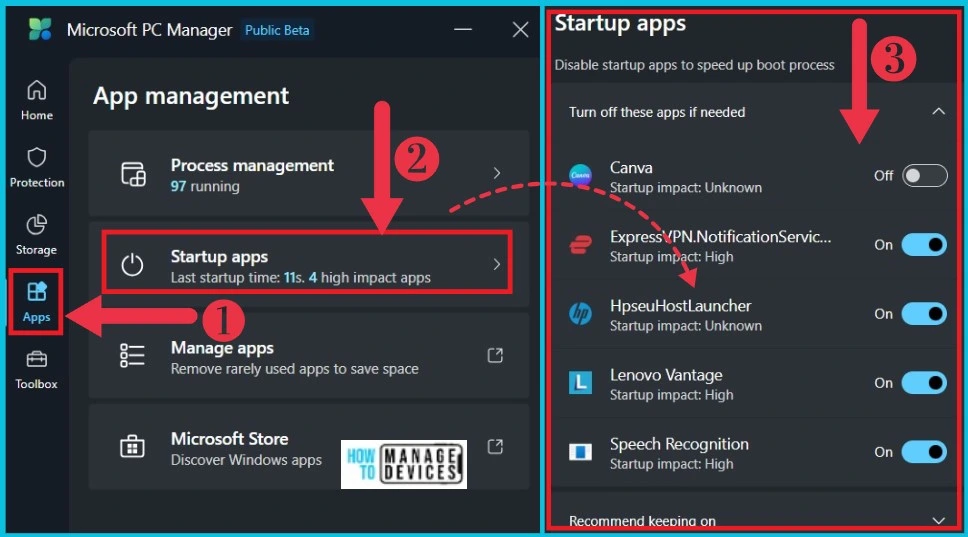
Task: Click the Speech Recognition app icon
Action: click(x=580, y=452)
